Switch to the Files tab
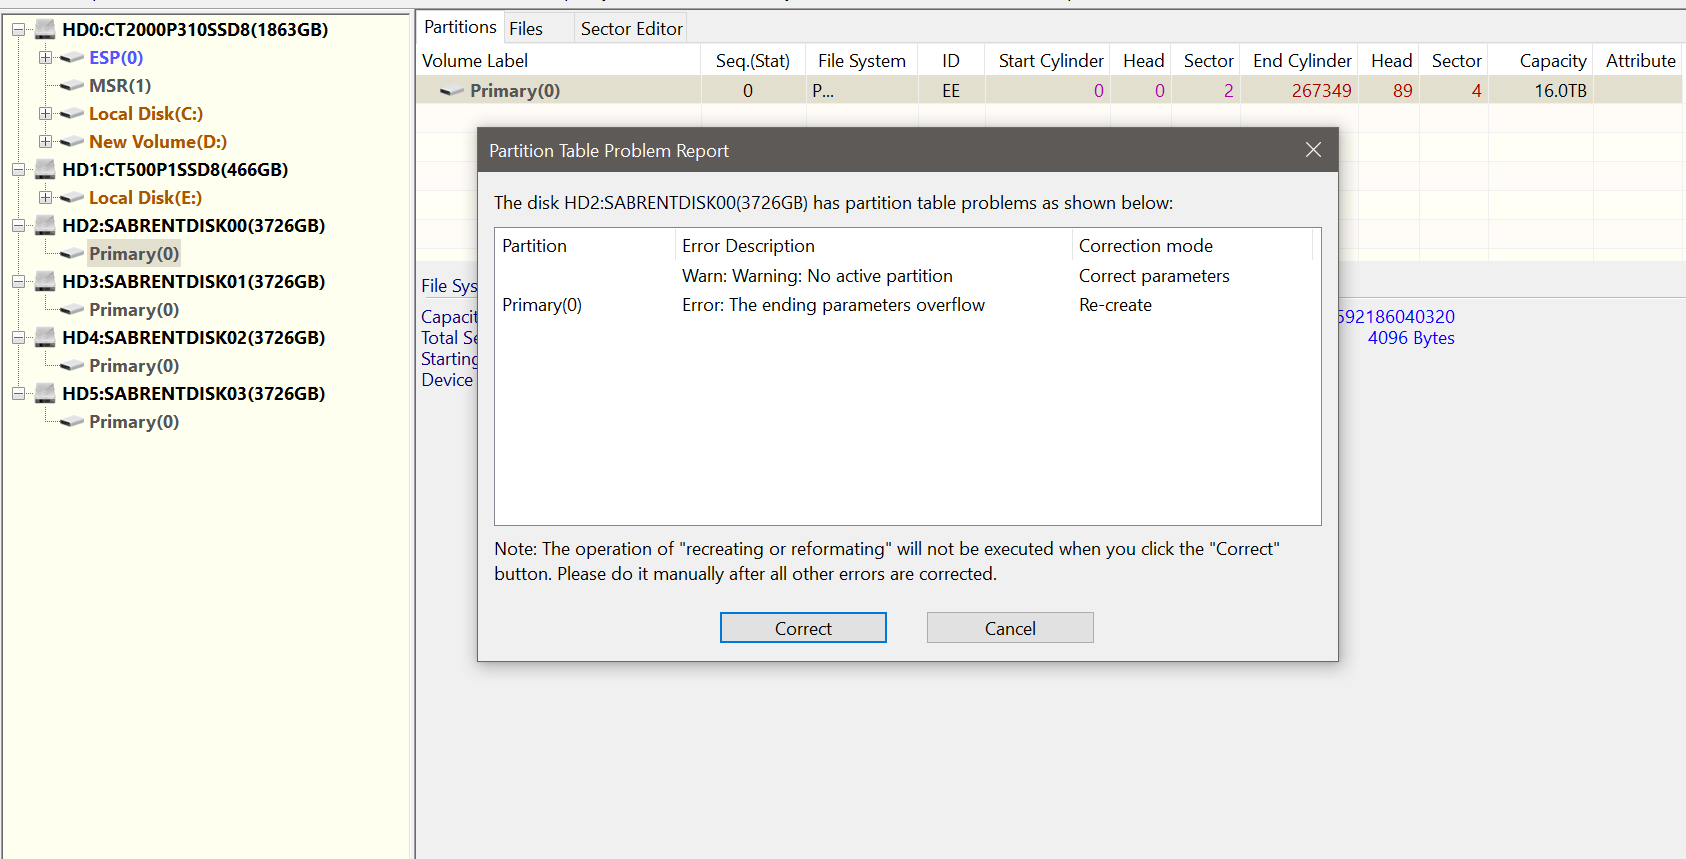Image resolution: width=1686 pixels, height=859 pixels. tap(525, 29)
